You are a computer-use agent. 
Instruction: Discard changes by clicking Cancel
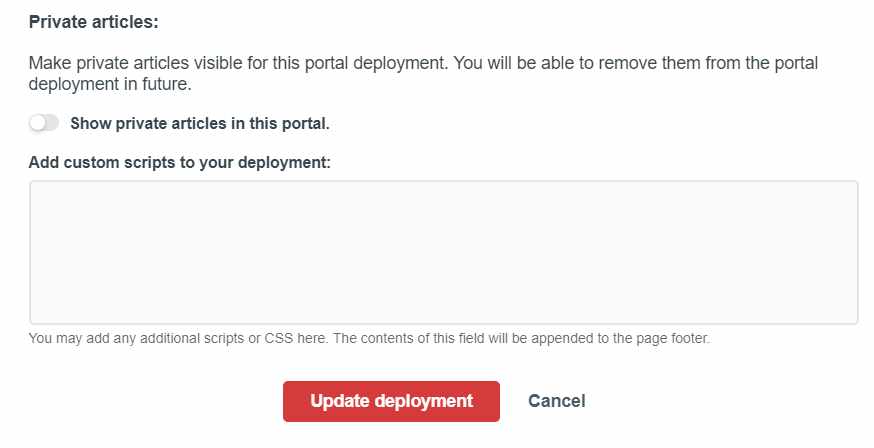(556, 401)
